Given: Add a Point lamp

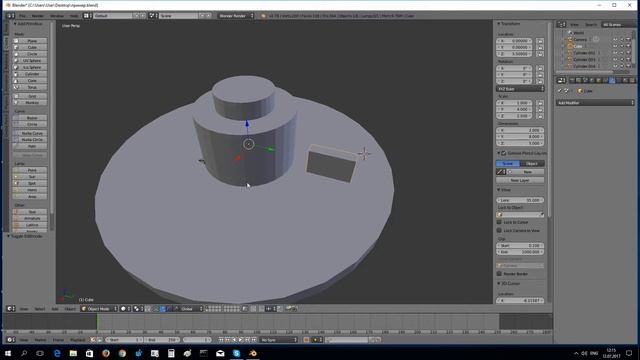Looking at the screenshot, I should pyautogui.click(x=30, y=170).
